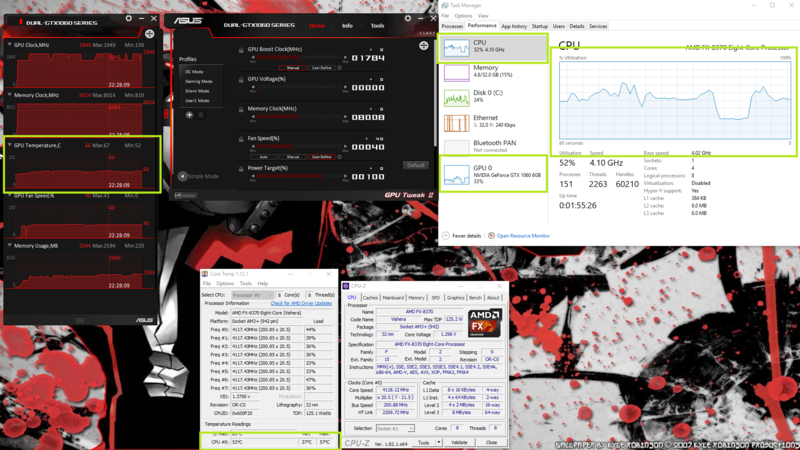The width and height of the screenshot is (800, 450).
Task: Decrease GPU Boost Clock with the left arrow
Action: 253,58
